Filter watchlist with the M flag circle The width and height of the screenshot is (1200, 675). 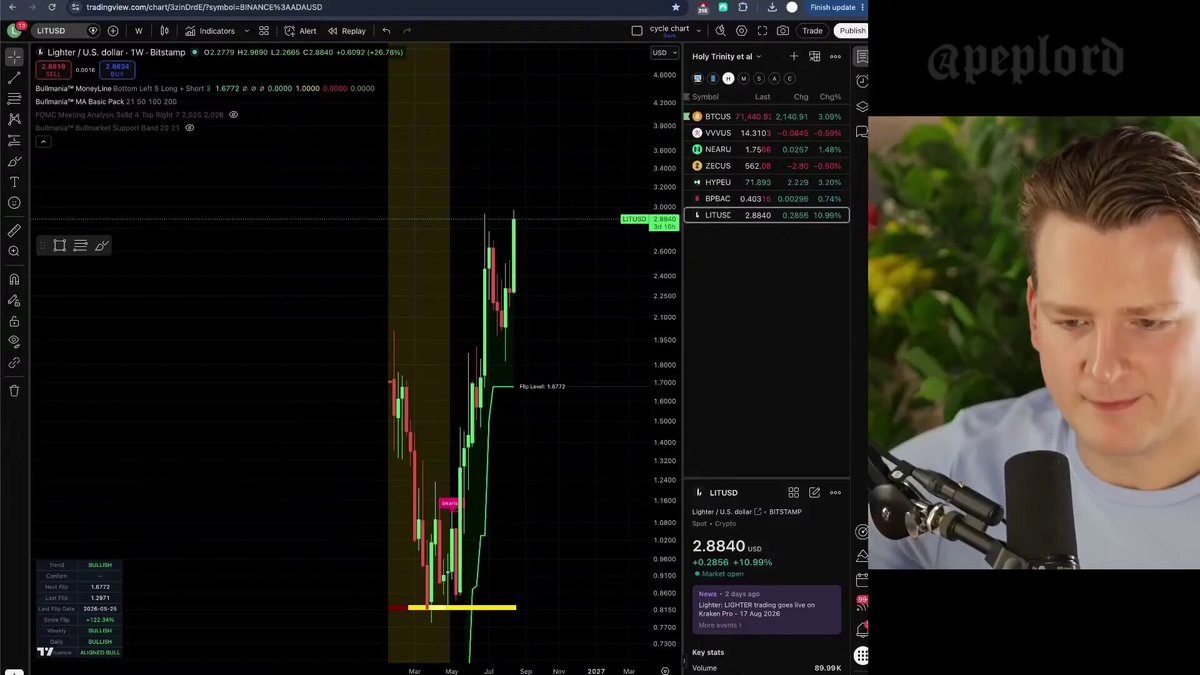point(743,78)
